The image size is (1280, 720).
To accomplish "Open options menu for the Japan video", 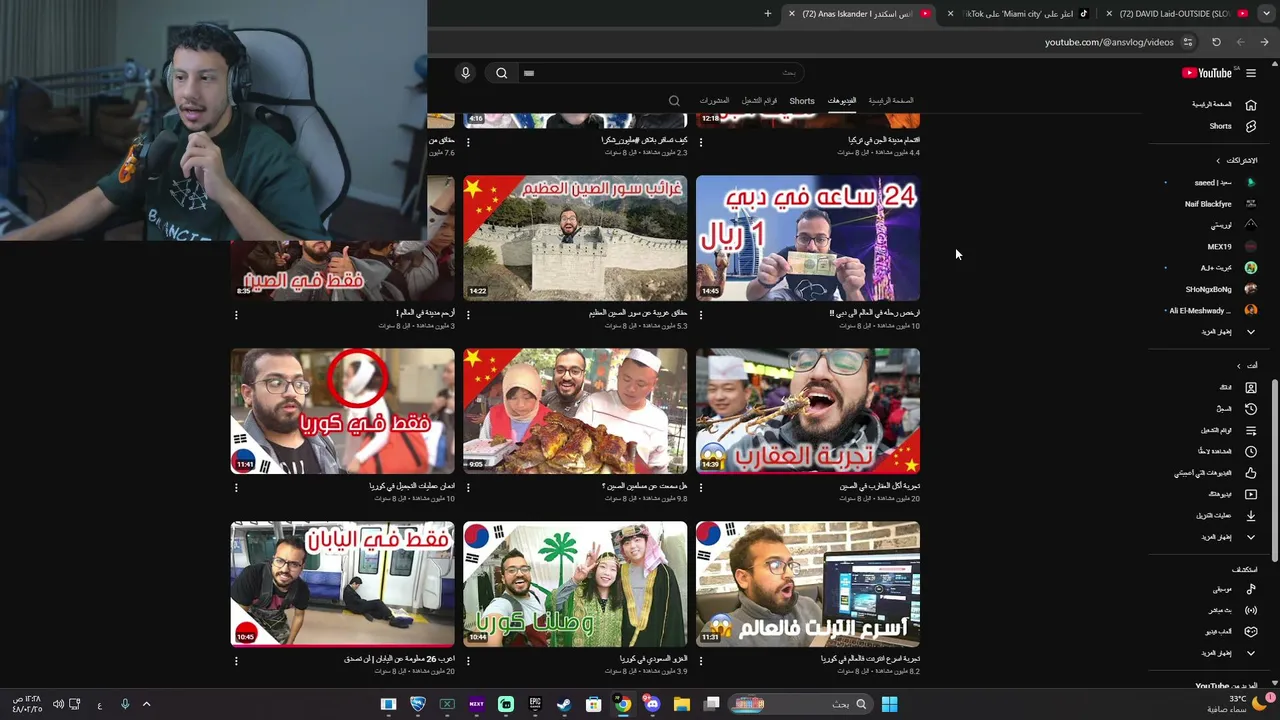I will (x=236, y=660).
